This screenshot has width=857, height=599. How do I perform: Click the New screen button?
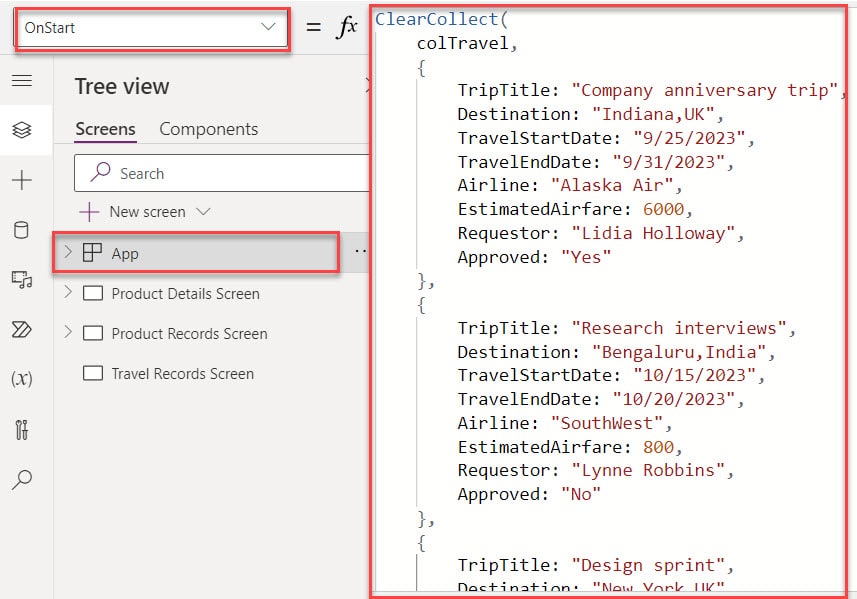[132, 212]
